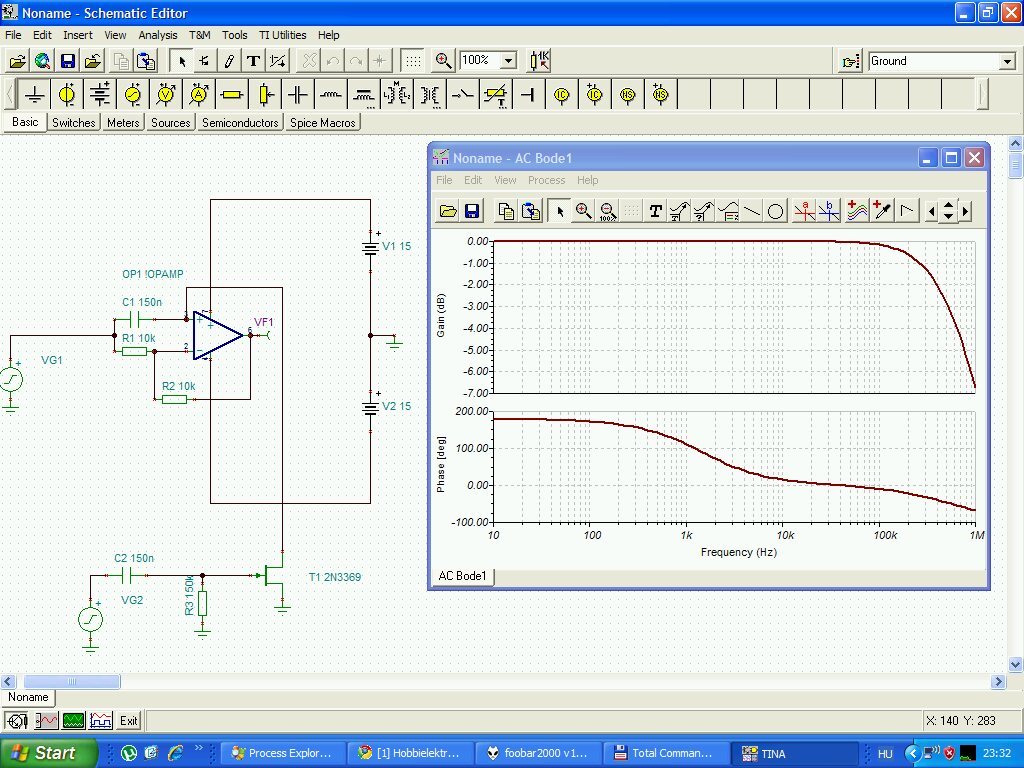This screenshot has height=768, width=1024.
Task: Select the resistor component icon
Action: click(232, 95)
